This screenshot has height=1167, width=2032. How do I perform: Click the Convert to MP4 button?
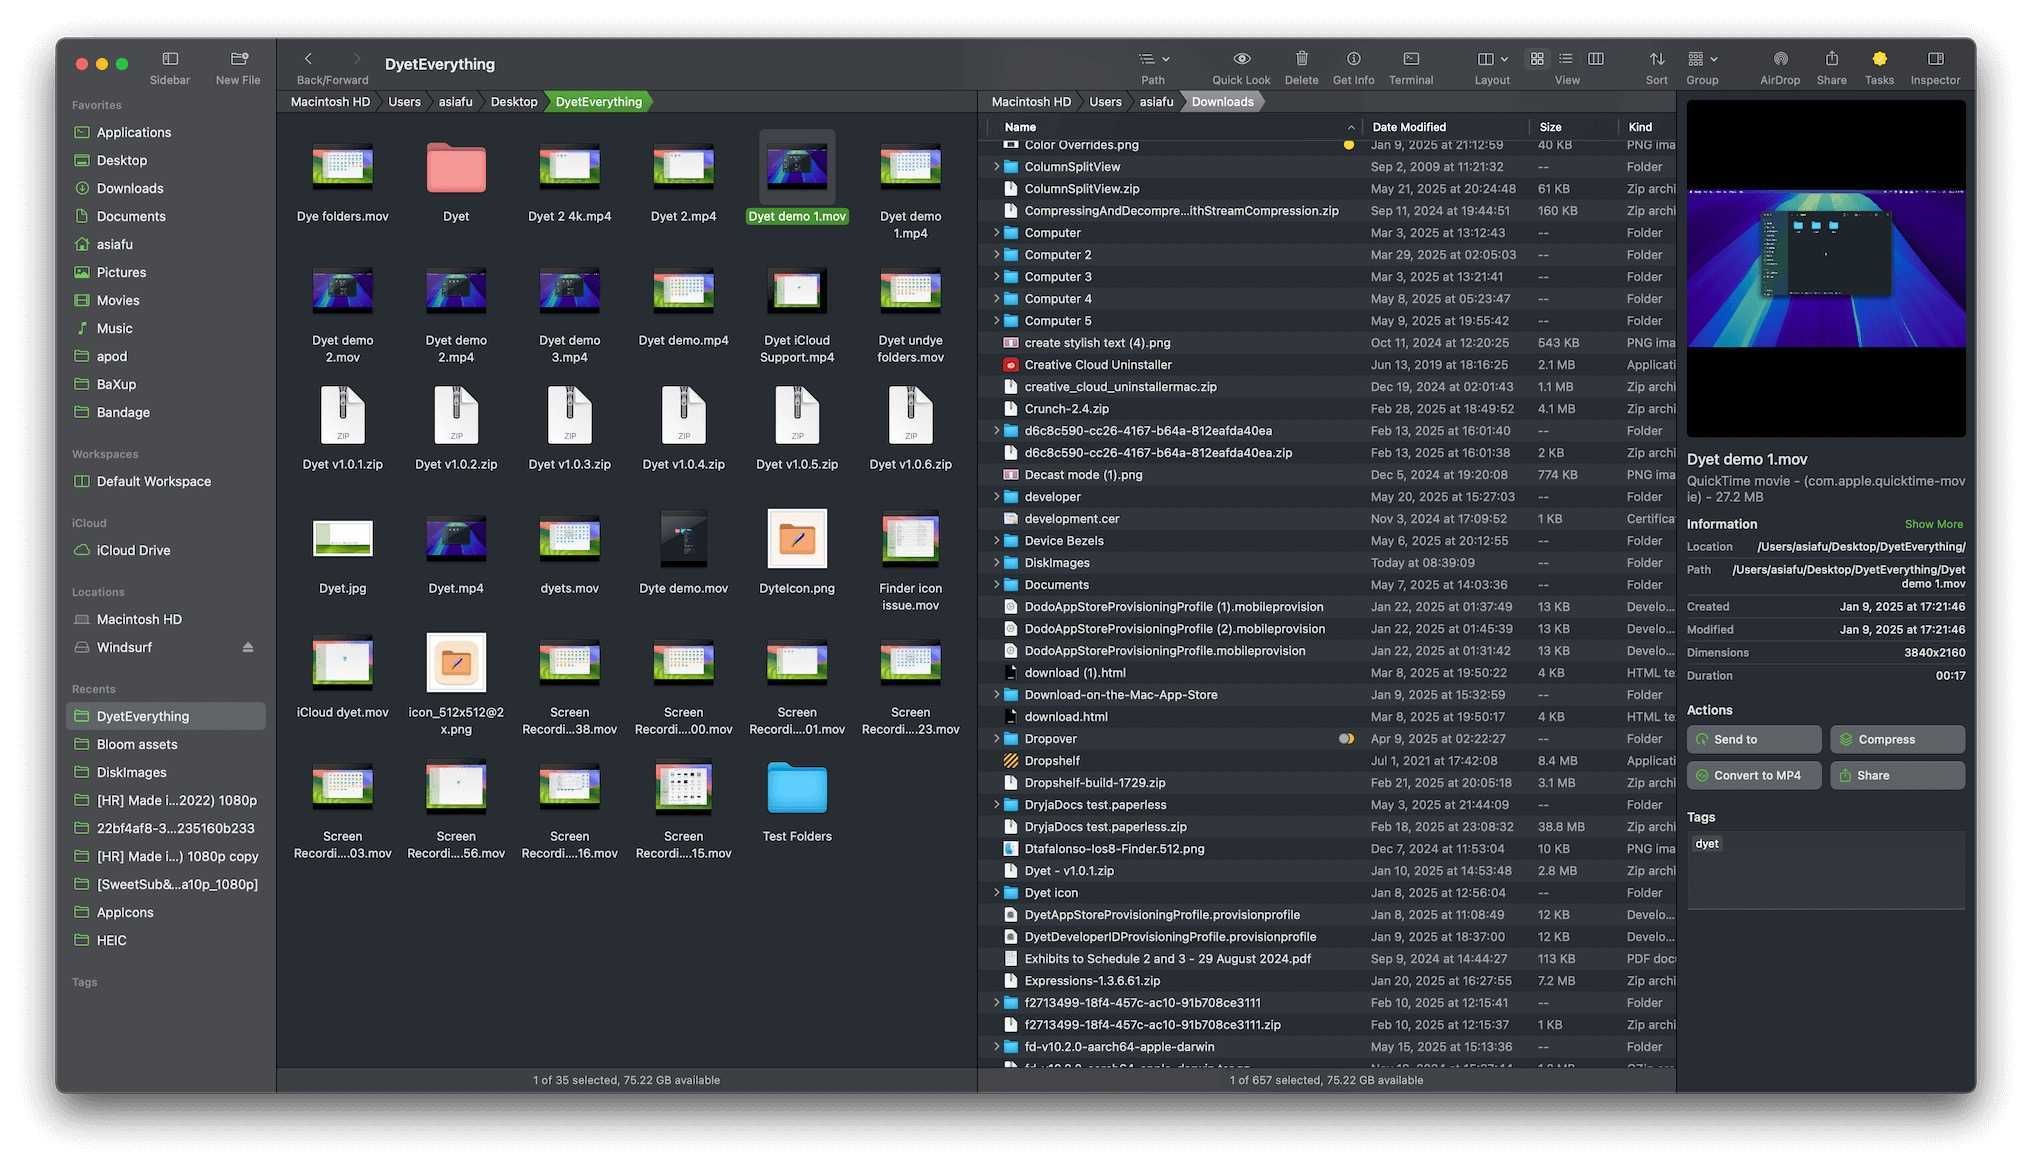(x=1754, y=775)
